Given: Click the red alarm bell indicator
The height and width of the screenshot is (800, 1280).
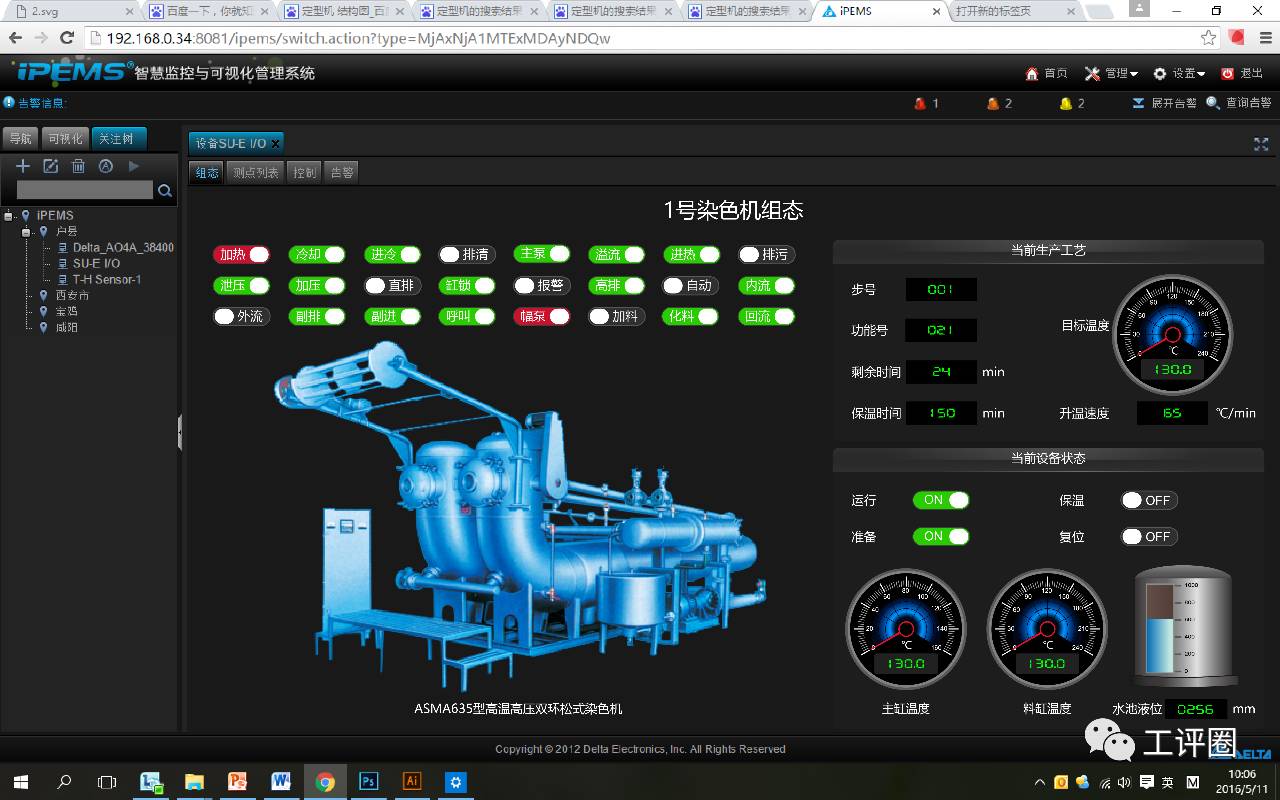Looking at the screenshot, I should (920, 103).
